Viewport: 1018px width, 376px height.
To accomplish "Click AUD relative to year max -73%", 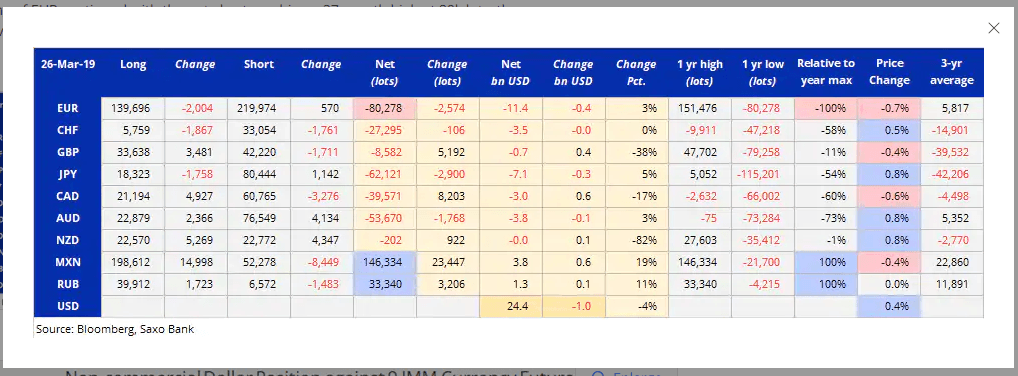I will click(834, 218).
